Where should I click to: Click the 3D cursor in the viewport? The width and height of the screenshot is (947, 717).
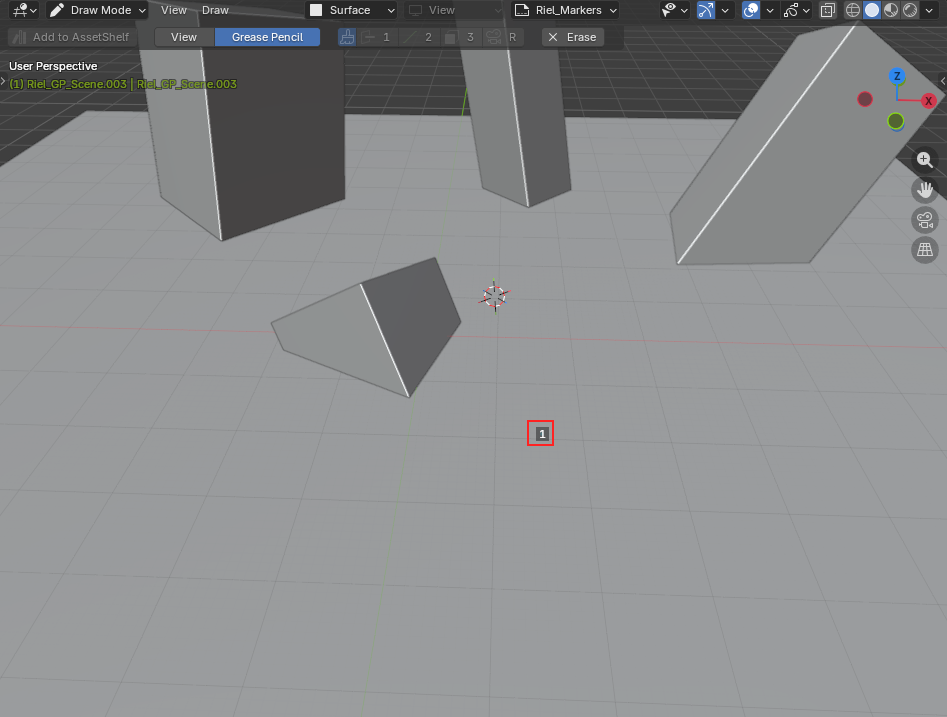click(495, 296)
